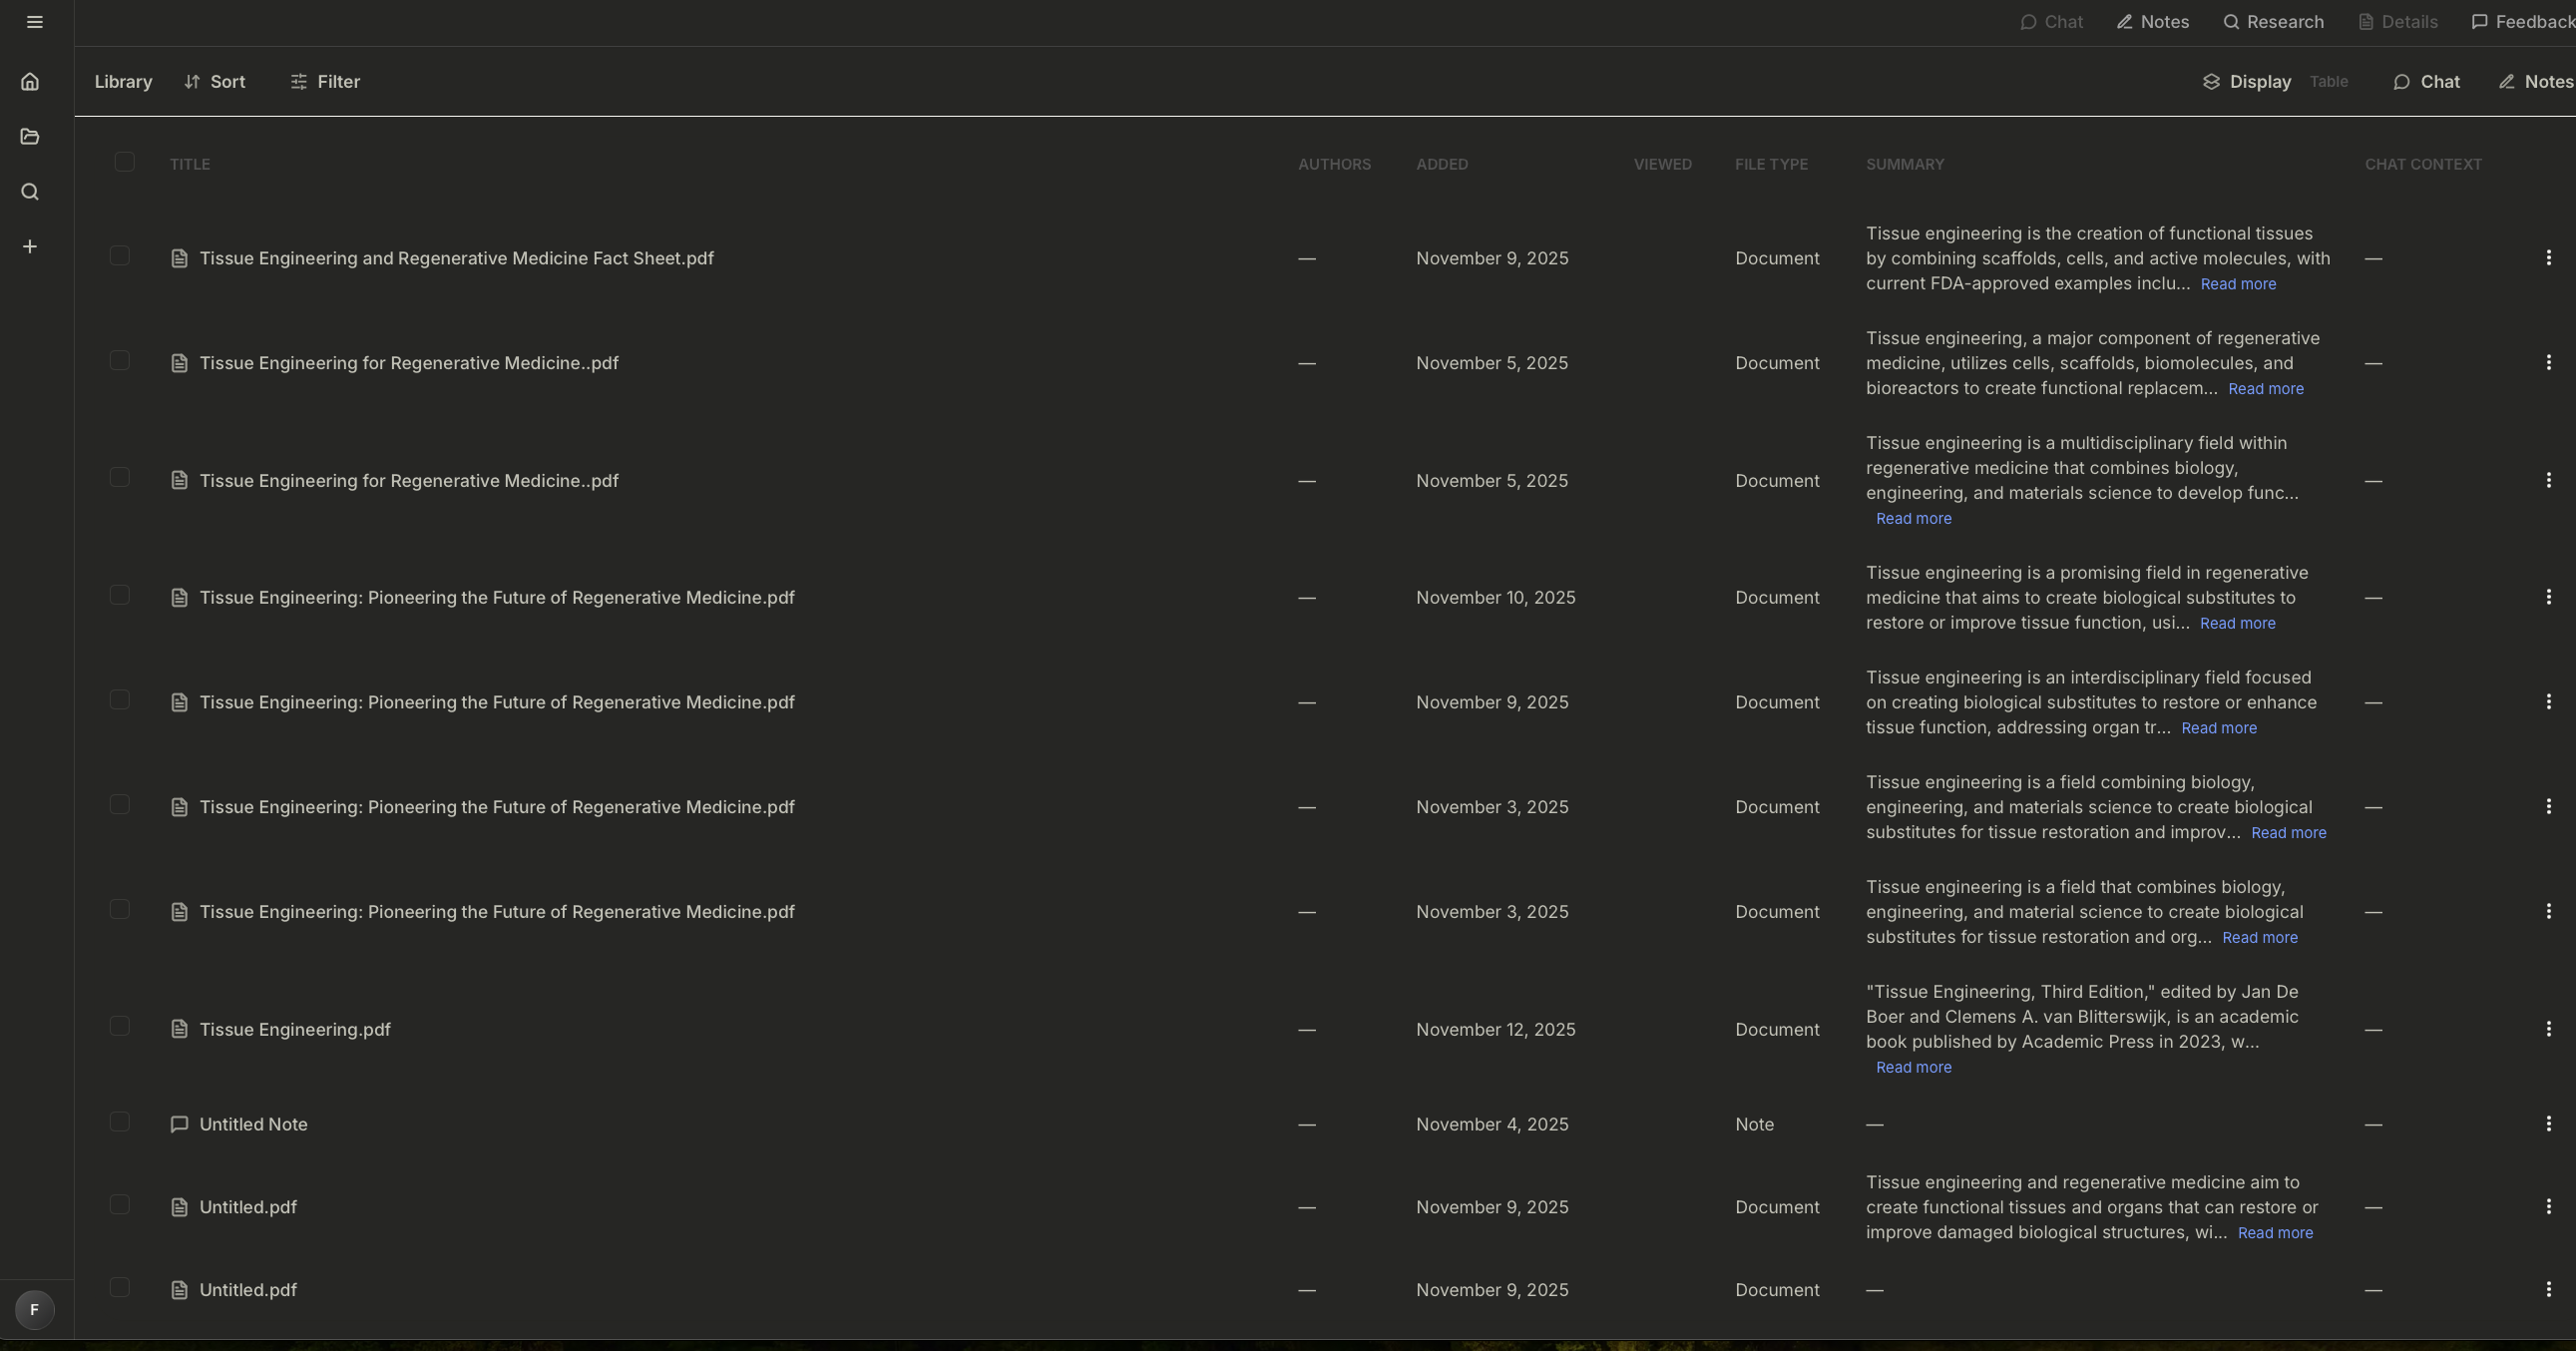
Task: Open the folder library icon in sidebar
Action: (x=29, y=136)
